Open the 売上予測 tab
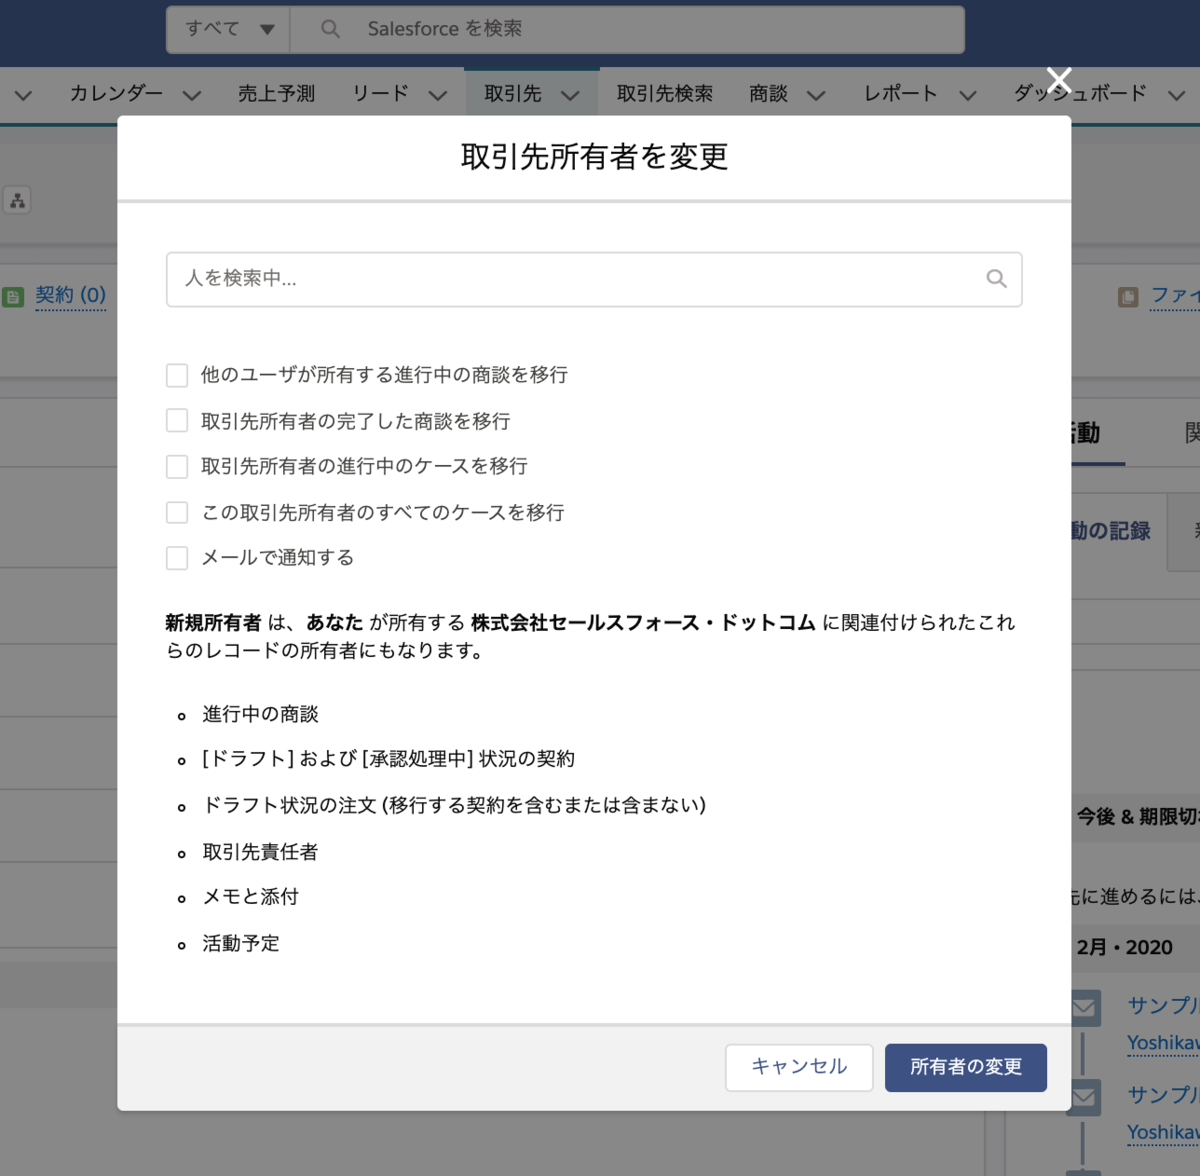1200x1176 pixels. 276,93
